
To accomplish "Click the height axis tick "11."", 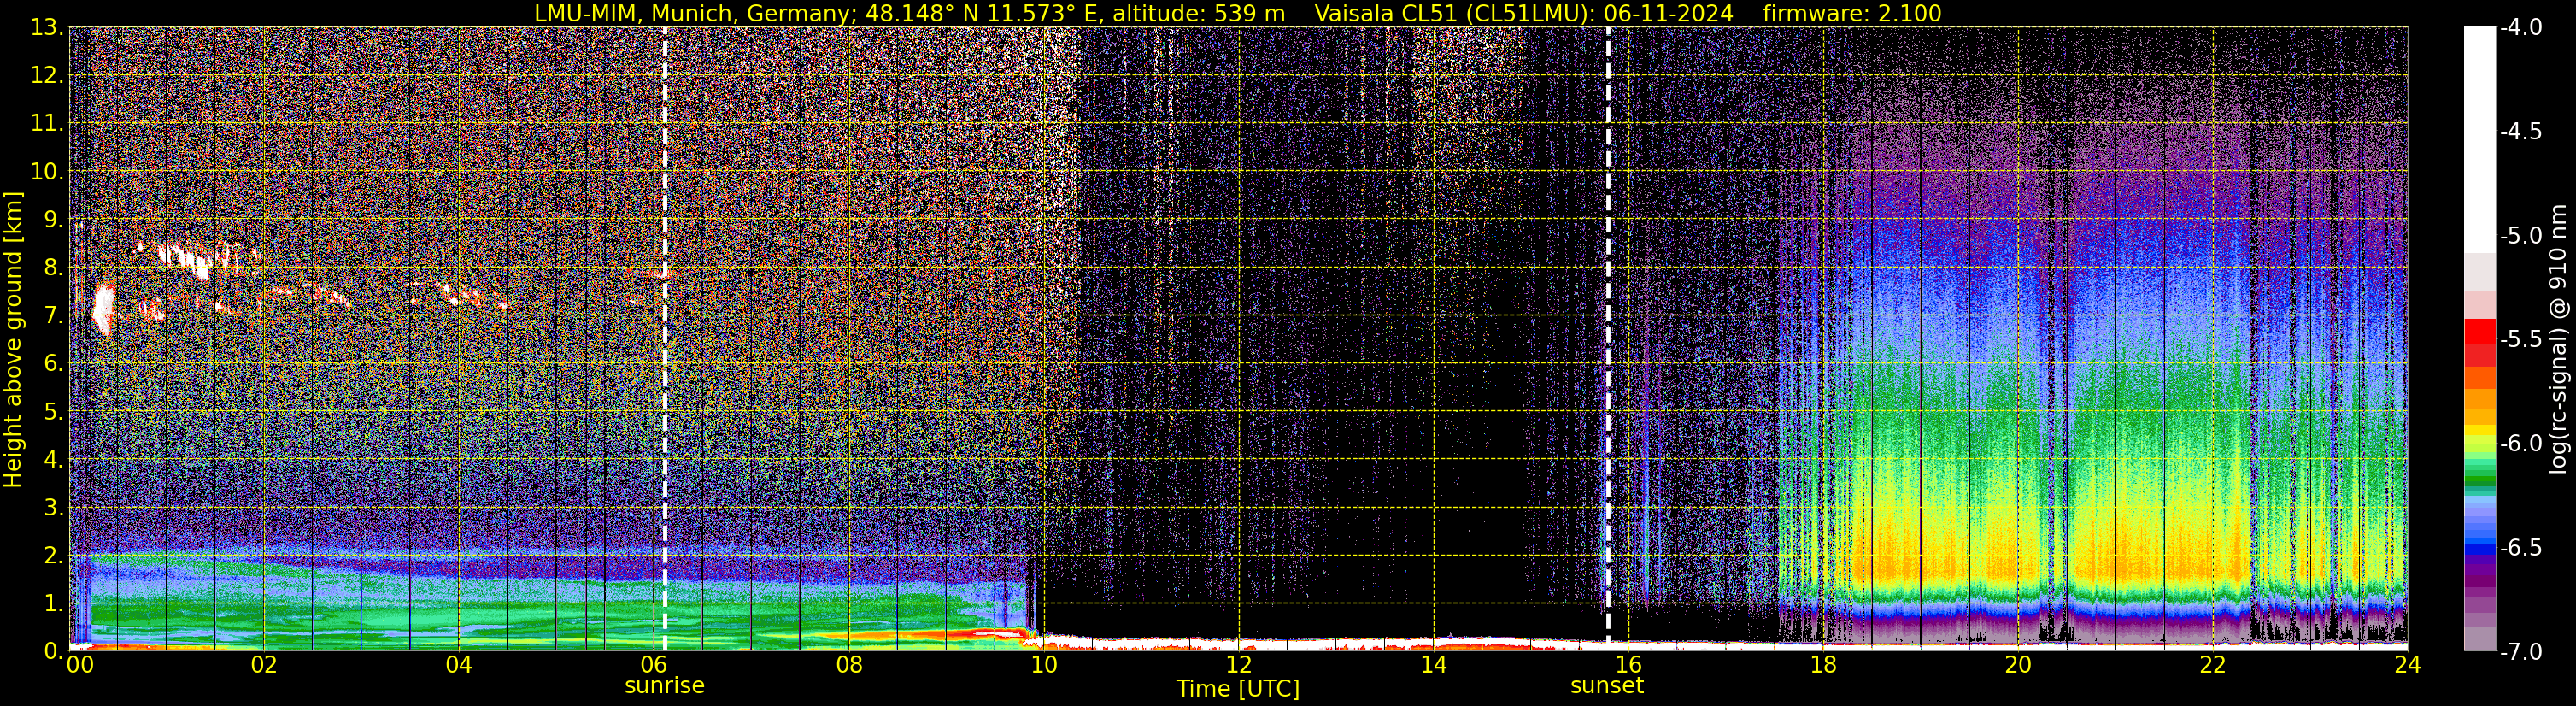I will (x=47, y=124).
